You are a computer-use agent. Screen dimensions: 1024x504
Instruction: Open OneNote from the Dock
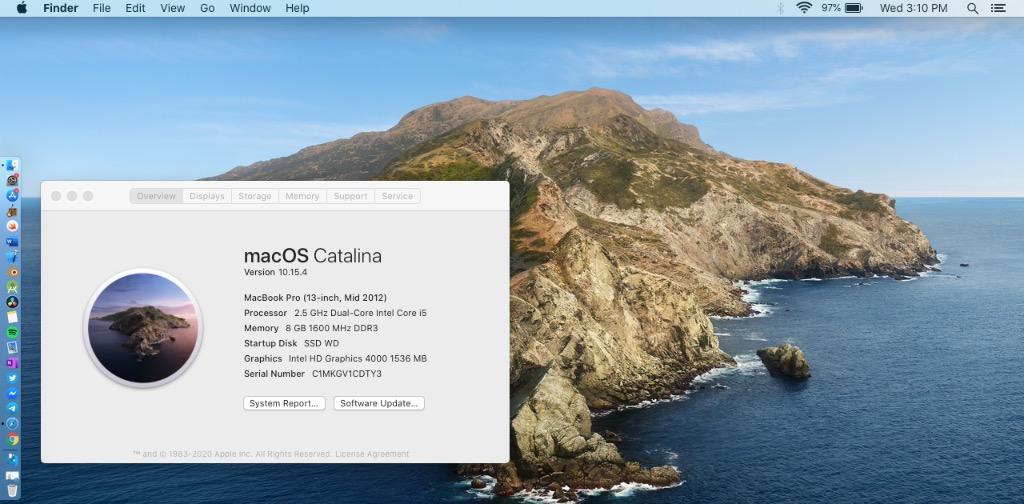click(x=12, y=363)
